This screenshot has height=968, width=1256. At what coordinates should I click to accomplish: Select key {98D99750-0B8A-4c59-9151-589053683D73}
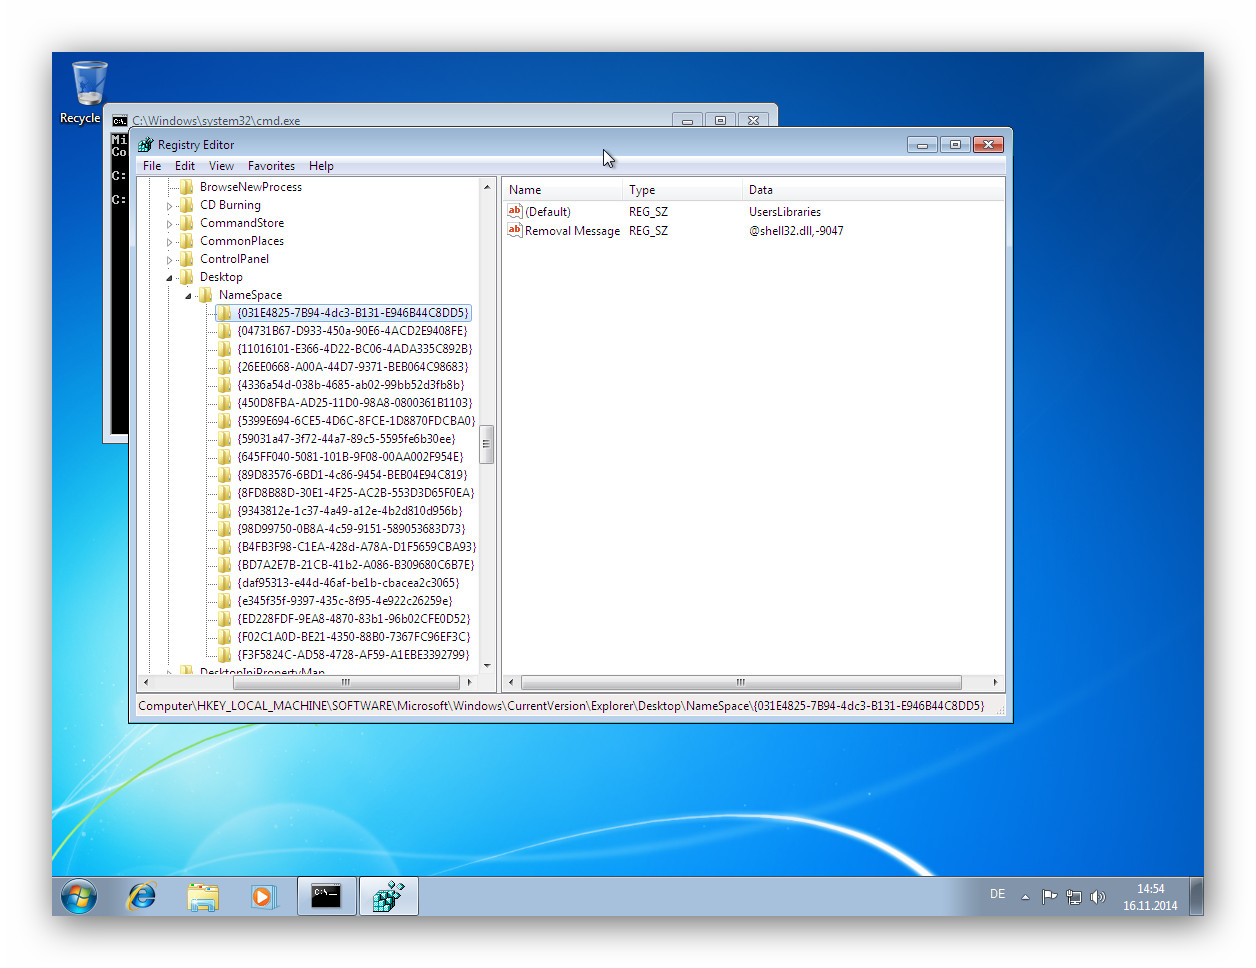(x=351, y=529)
